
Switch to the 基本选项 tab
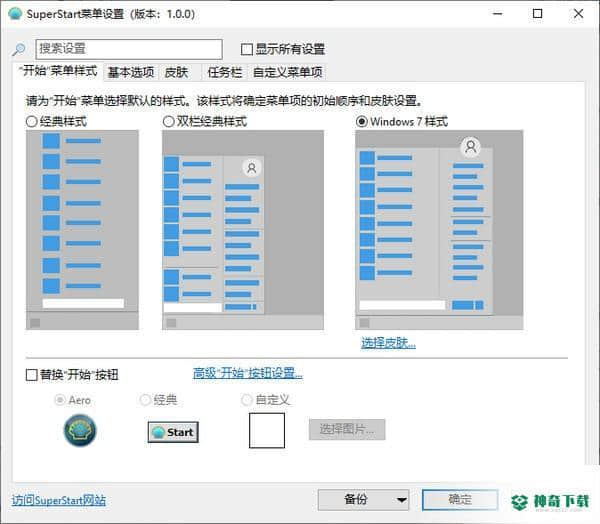(x=131, y=72)
